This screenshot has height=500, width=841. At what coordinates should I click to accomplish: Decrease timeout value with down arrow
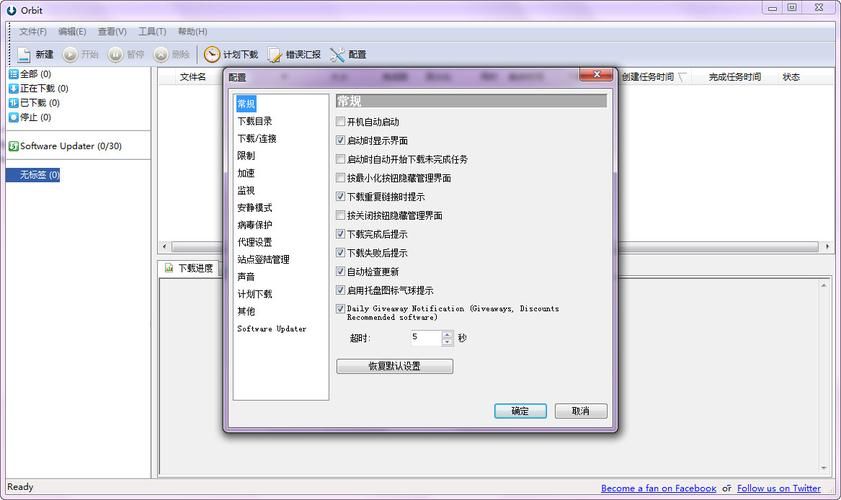pyautogui.click(x=447, y=342)
